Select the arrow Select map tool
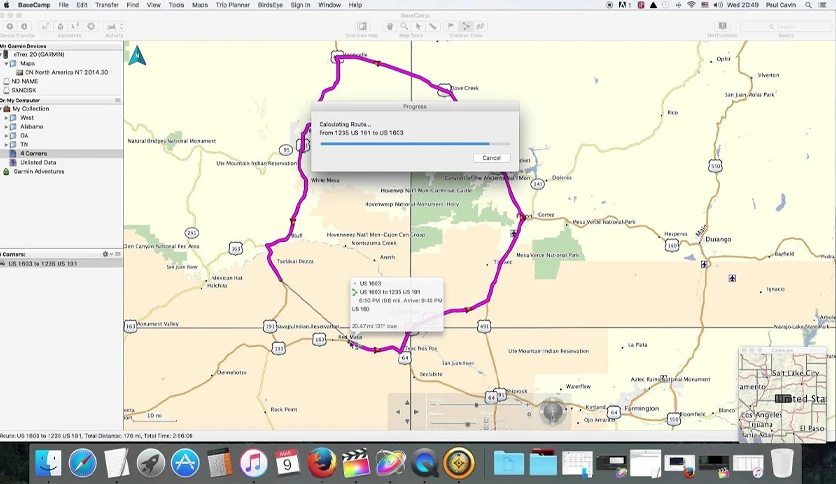The image size is (836, 484). tap(419, 26)
